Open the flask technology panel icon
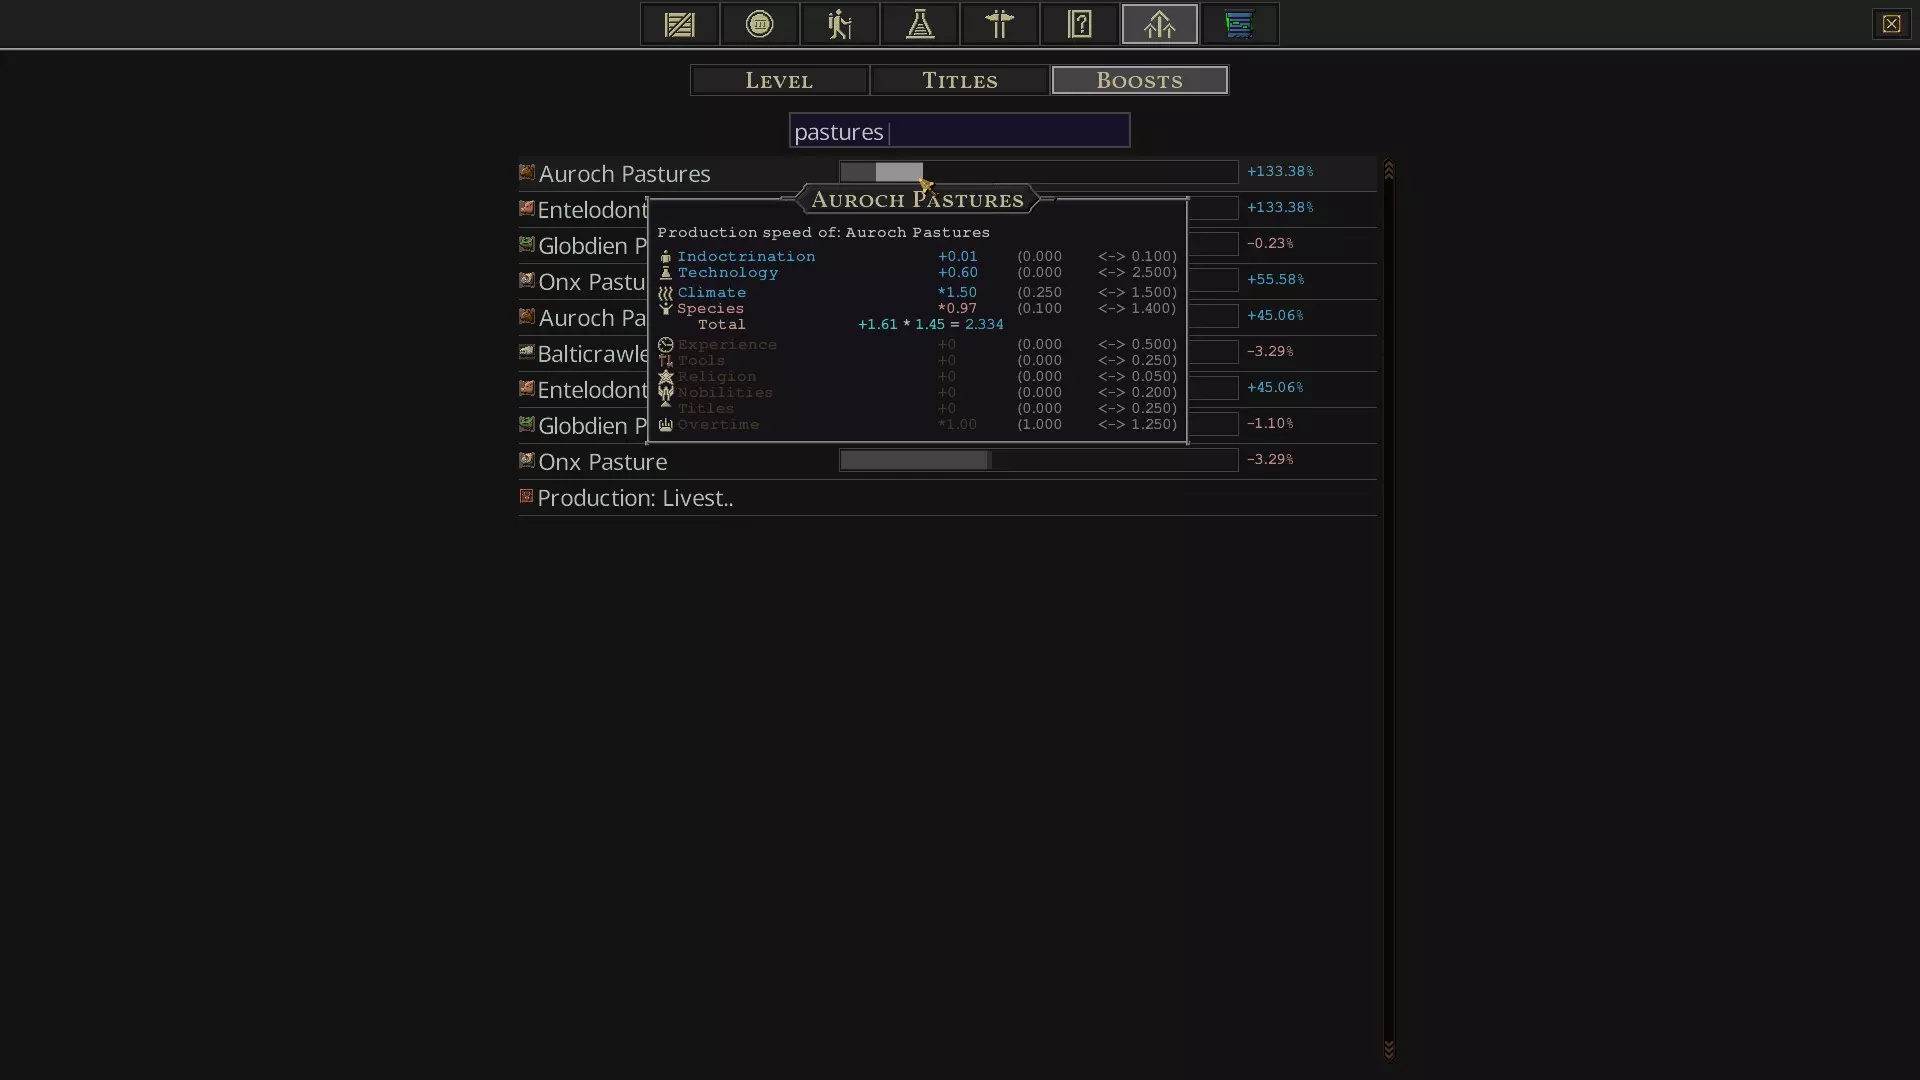 coord(920,24)
